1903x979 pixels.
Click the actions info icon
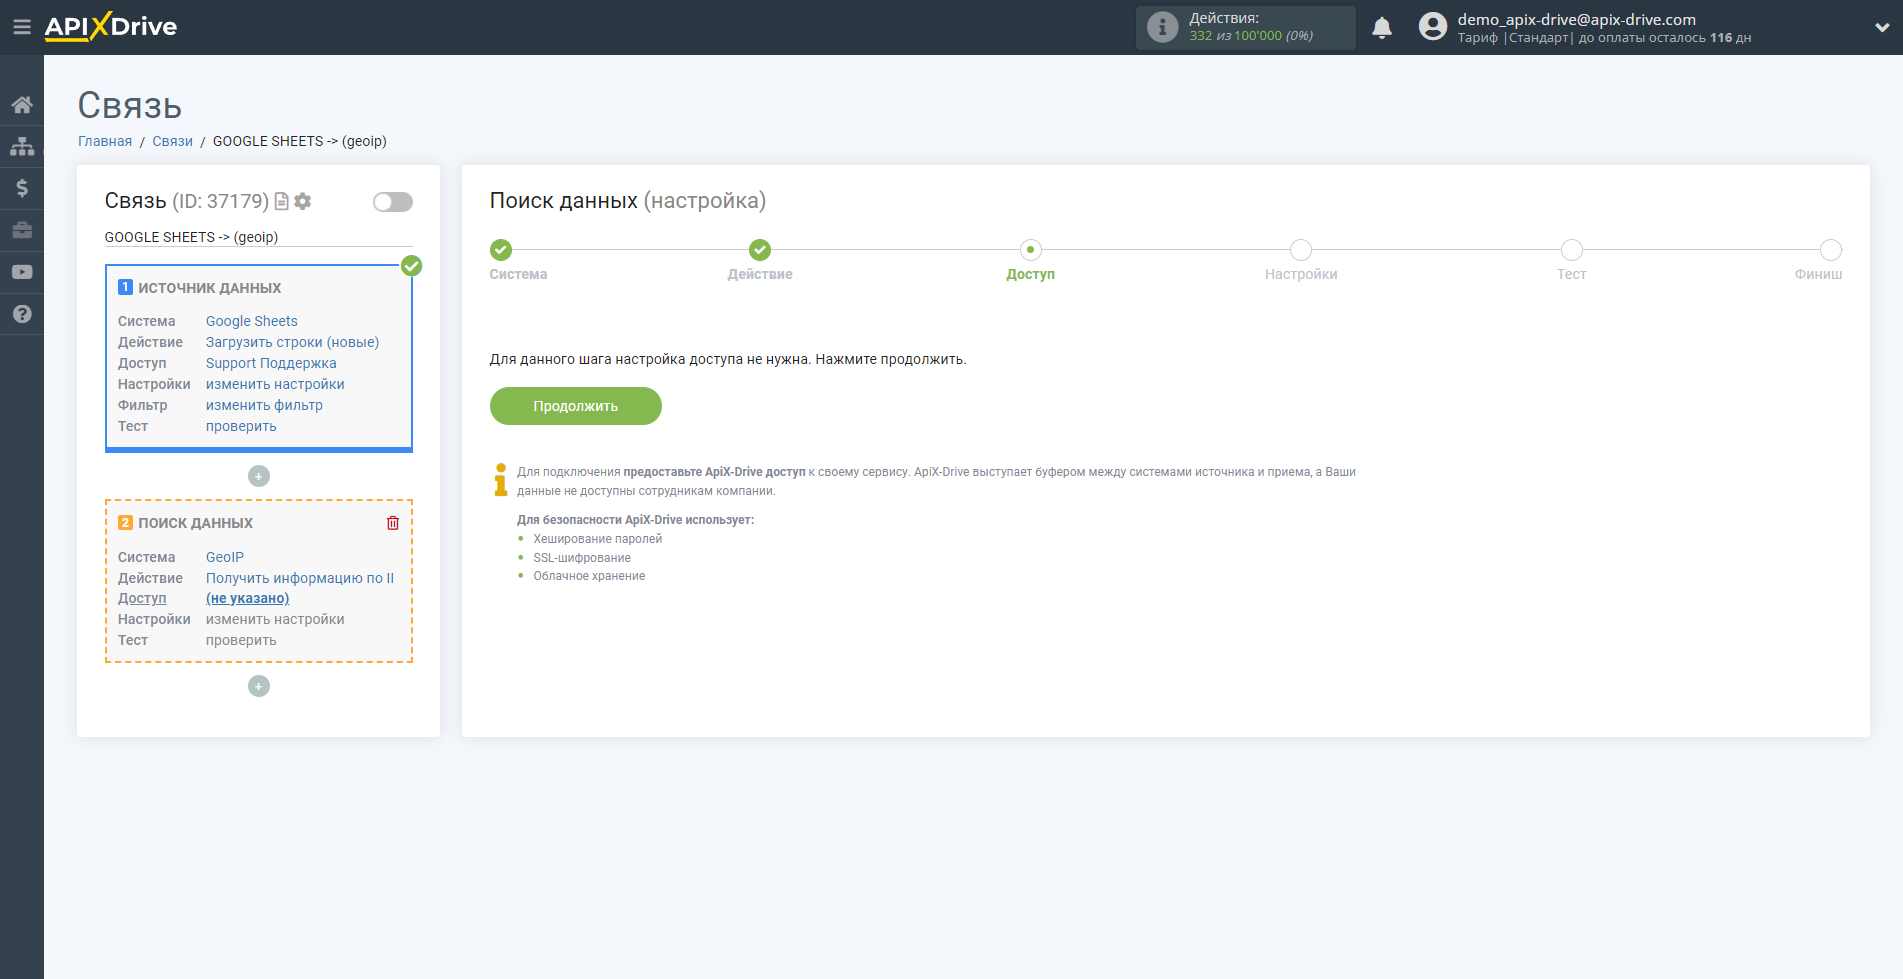pyautogui.click(x=1162, y=27)
